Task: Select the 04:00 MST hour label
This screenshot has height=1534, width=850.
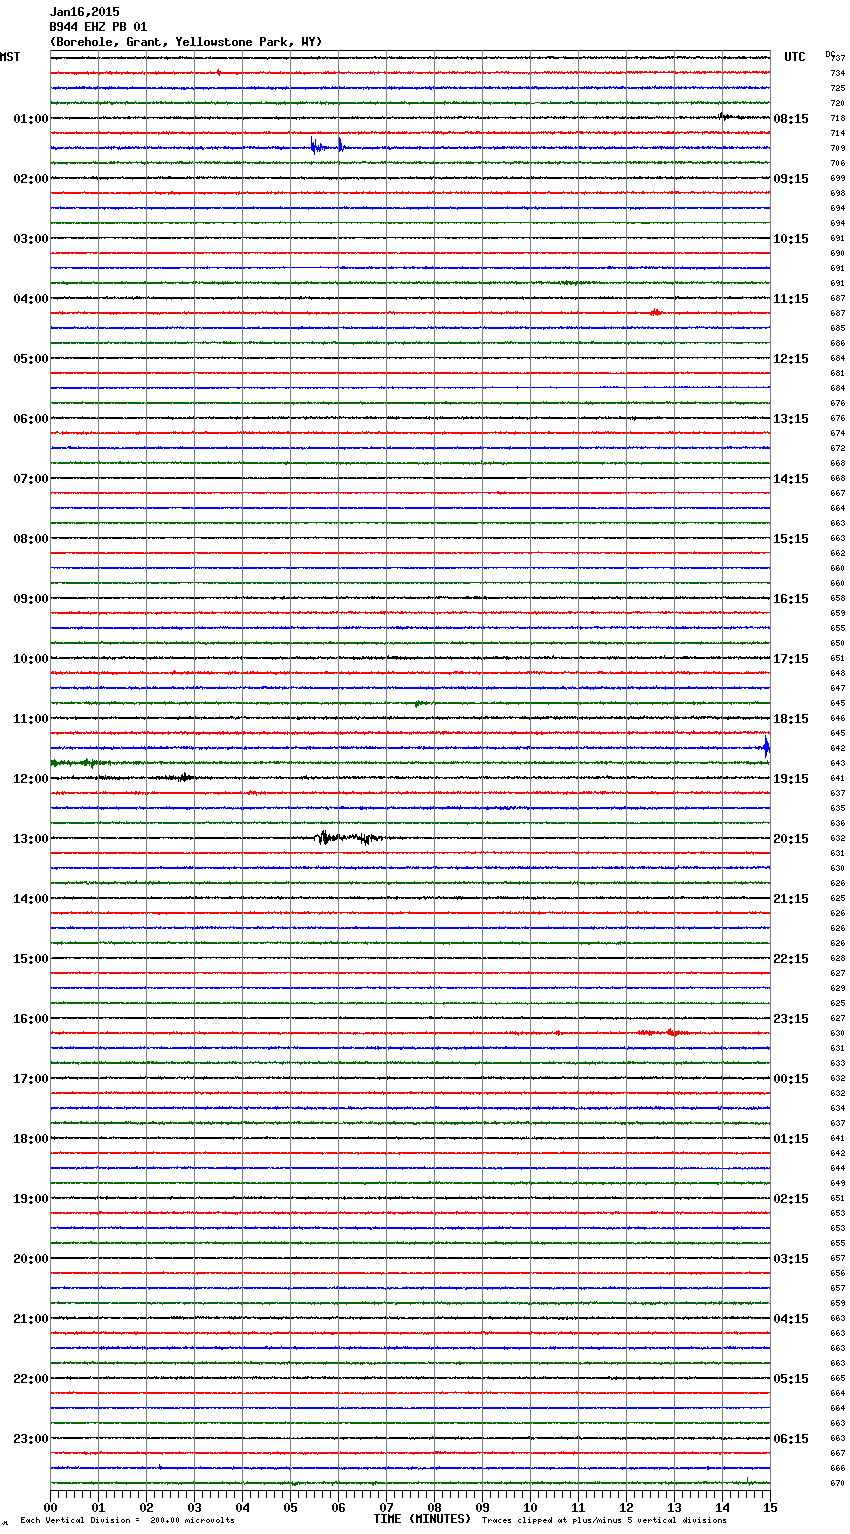Action: click(31, 299)
